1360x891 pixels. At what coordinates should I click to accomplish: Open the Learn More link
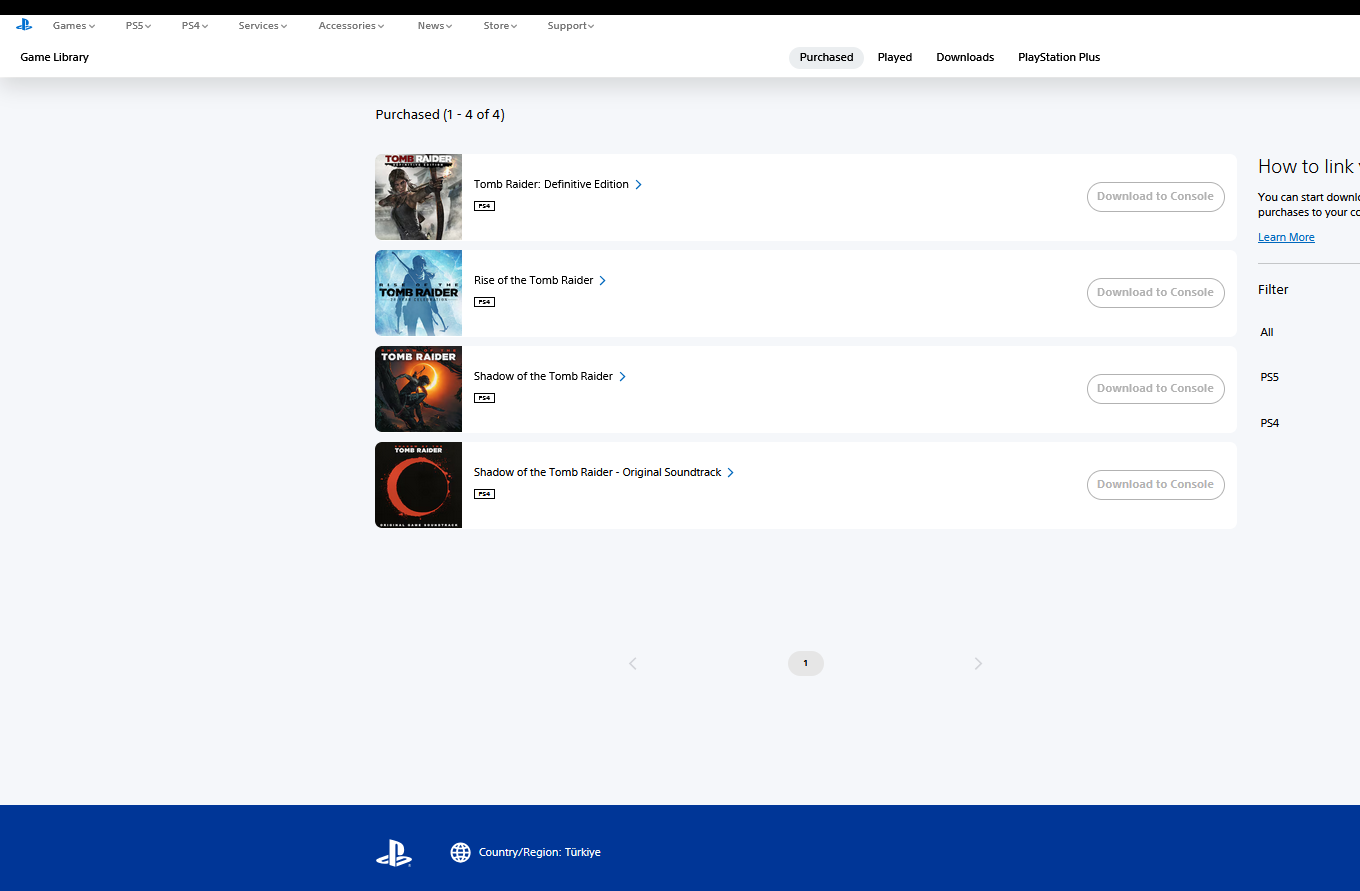1286,238
